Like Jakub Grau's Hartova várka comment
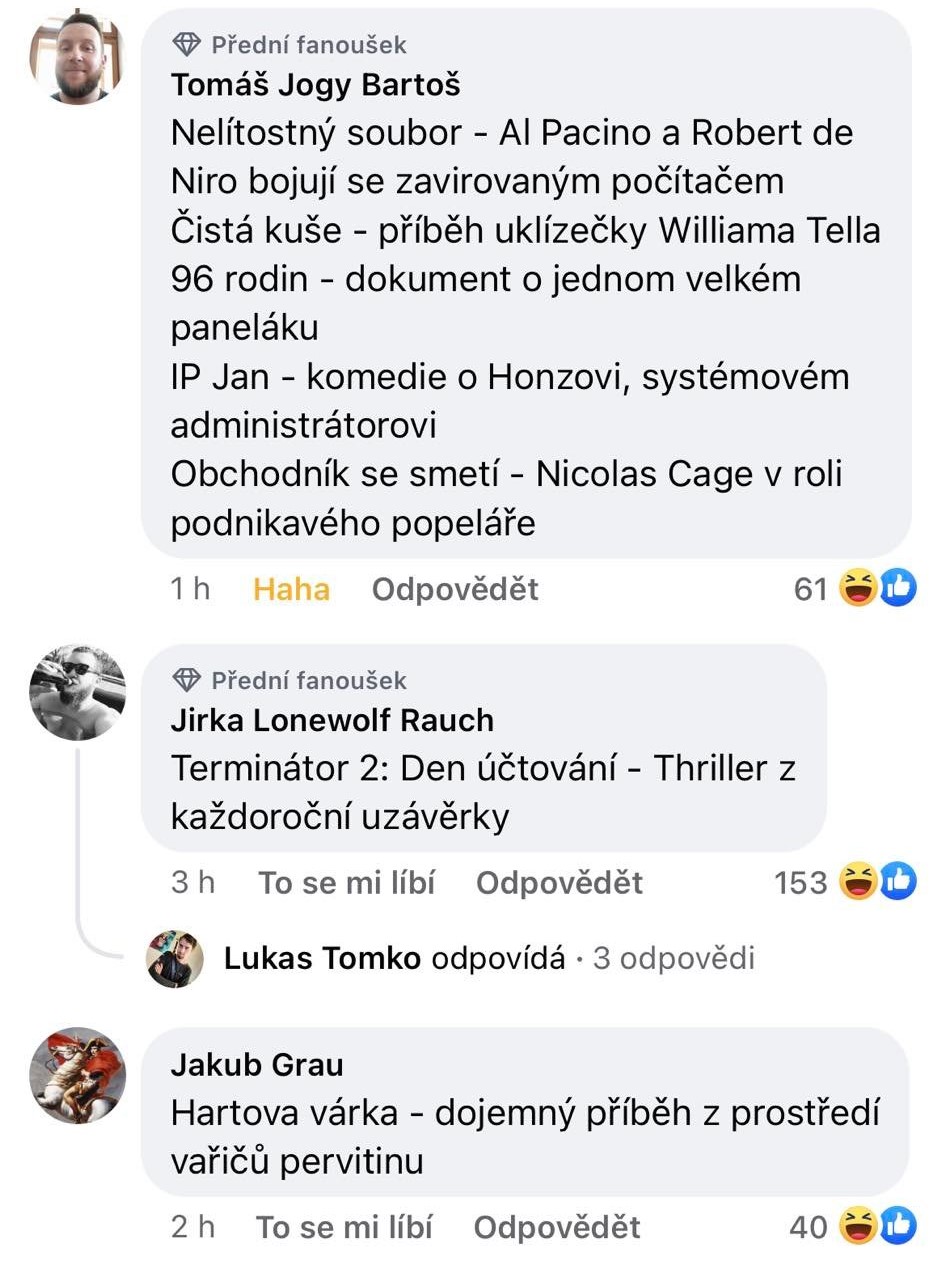 pyautogui.click(x=345, y=1227)
